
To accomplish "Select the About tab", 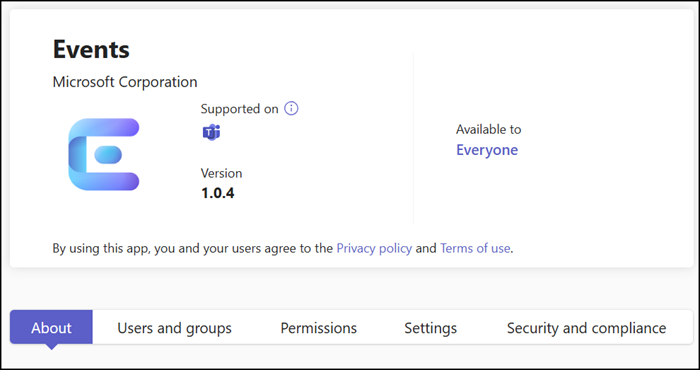I will [51, 328].
